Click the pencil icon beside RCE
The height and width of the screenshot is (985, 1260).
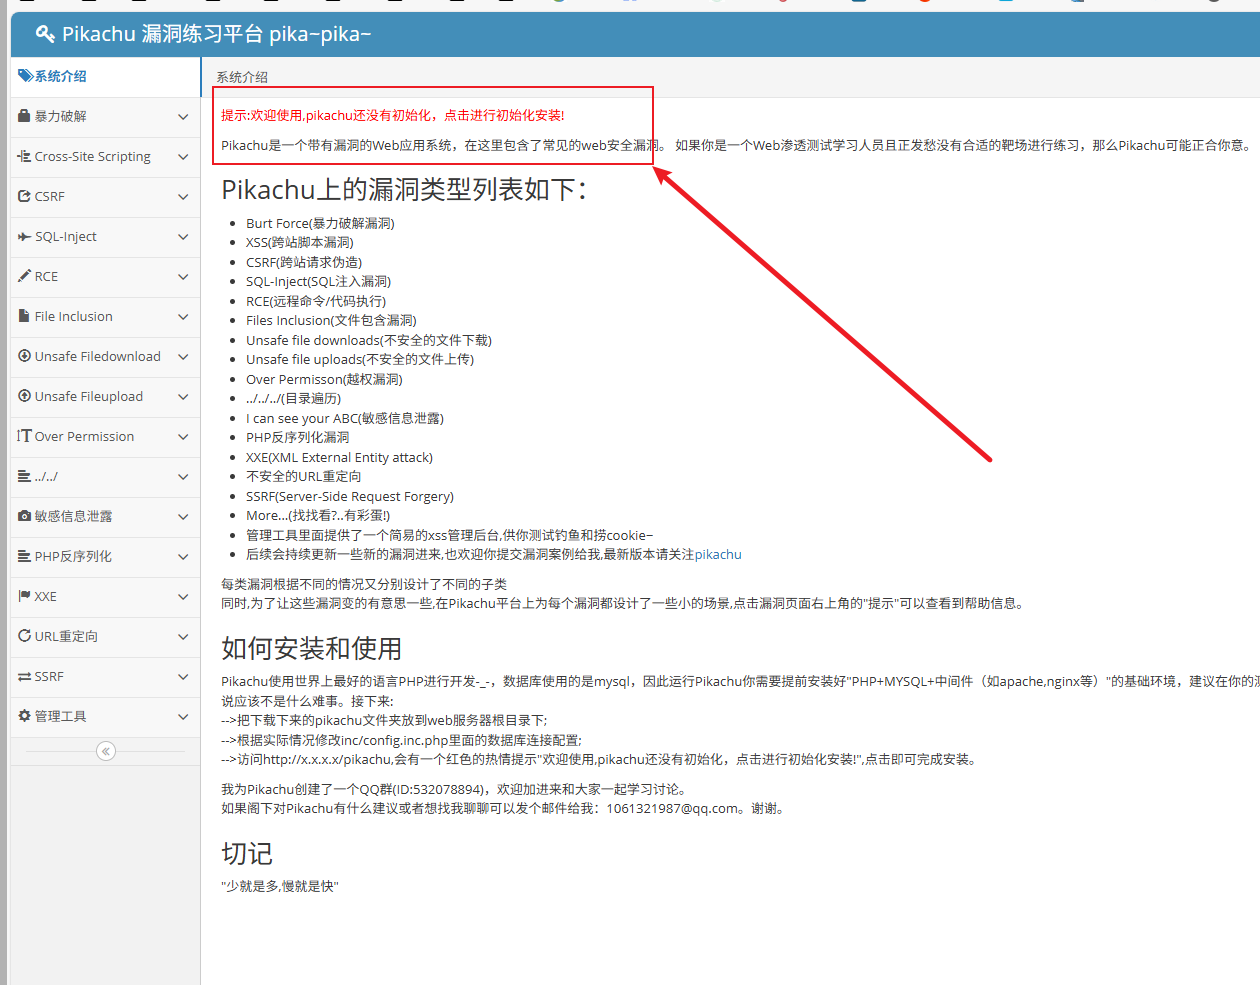coord(25,276)
